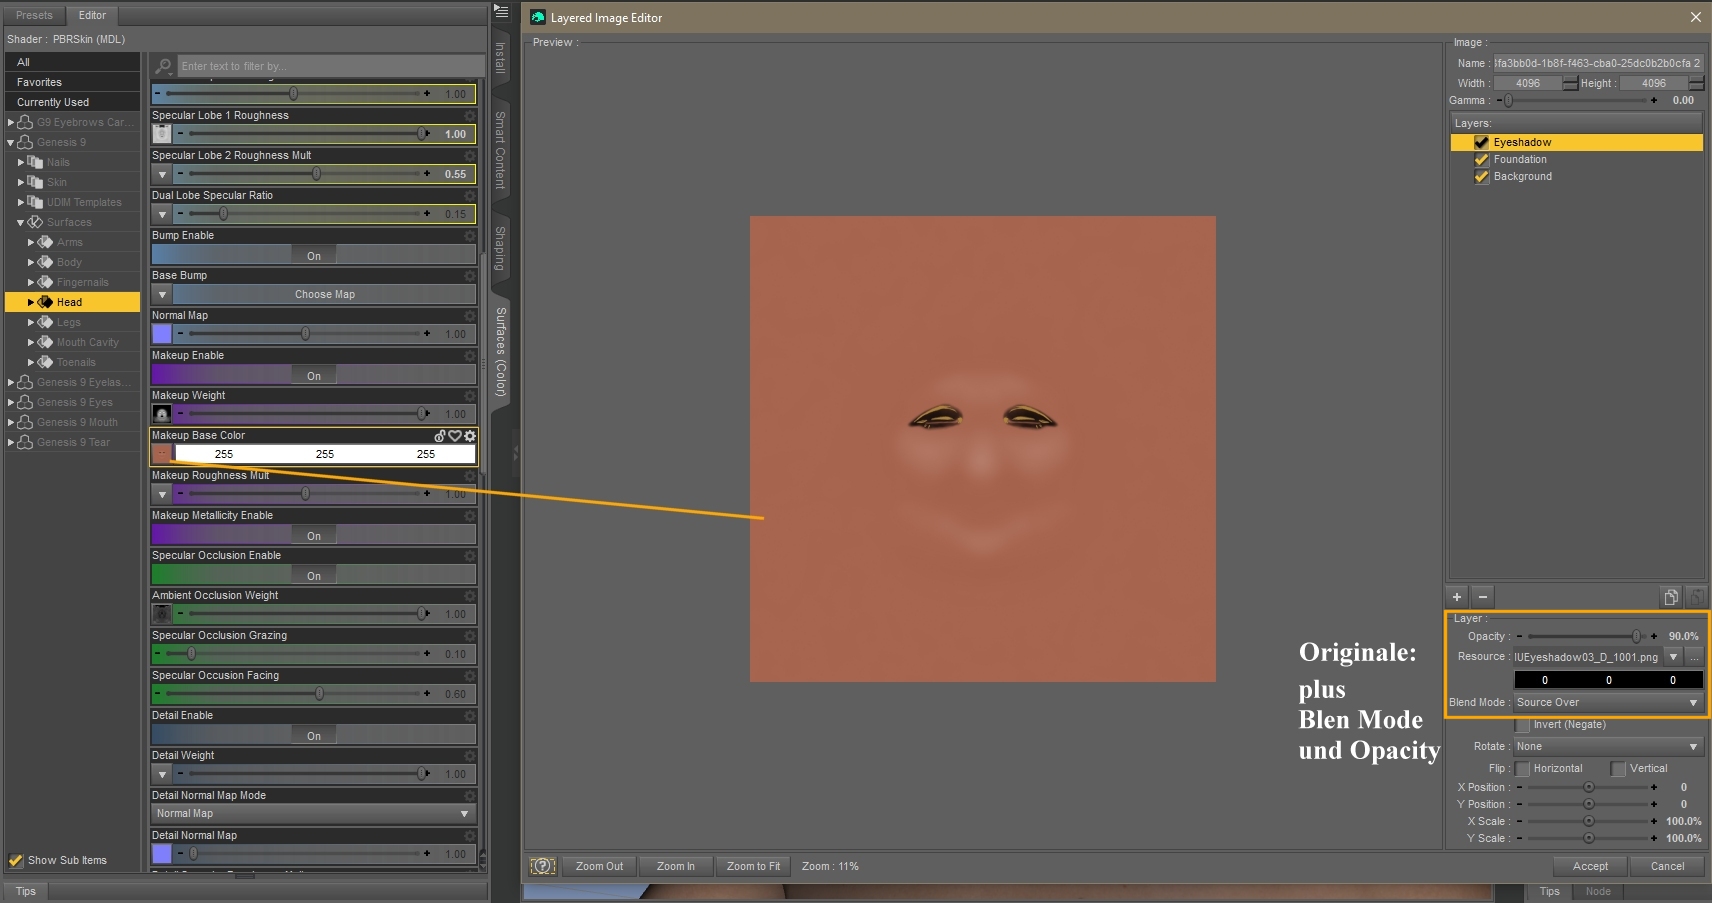Viewport: 1712px width, 903px height.
Task: Switch to the Presets tab
Action: (34, 15)
